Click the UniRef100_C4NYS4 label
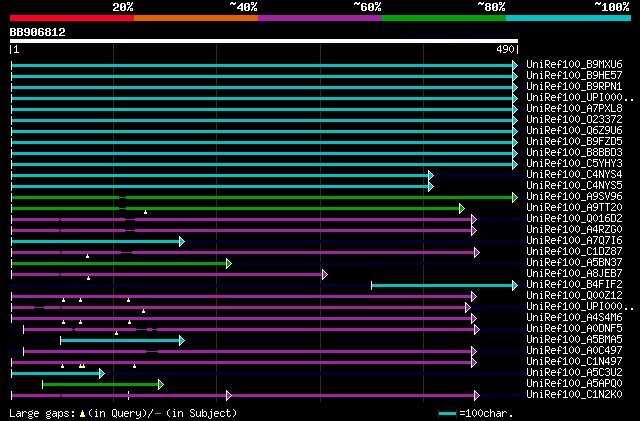The image size is (640, 421). [574, 175]
